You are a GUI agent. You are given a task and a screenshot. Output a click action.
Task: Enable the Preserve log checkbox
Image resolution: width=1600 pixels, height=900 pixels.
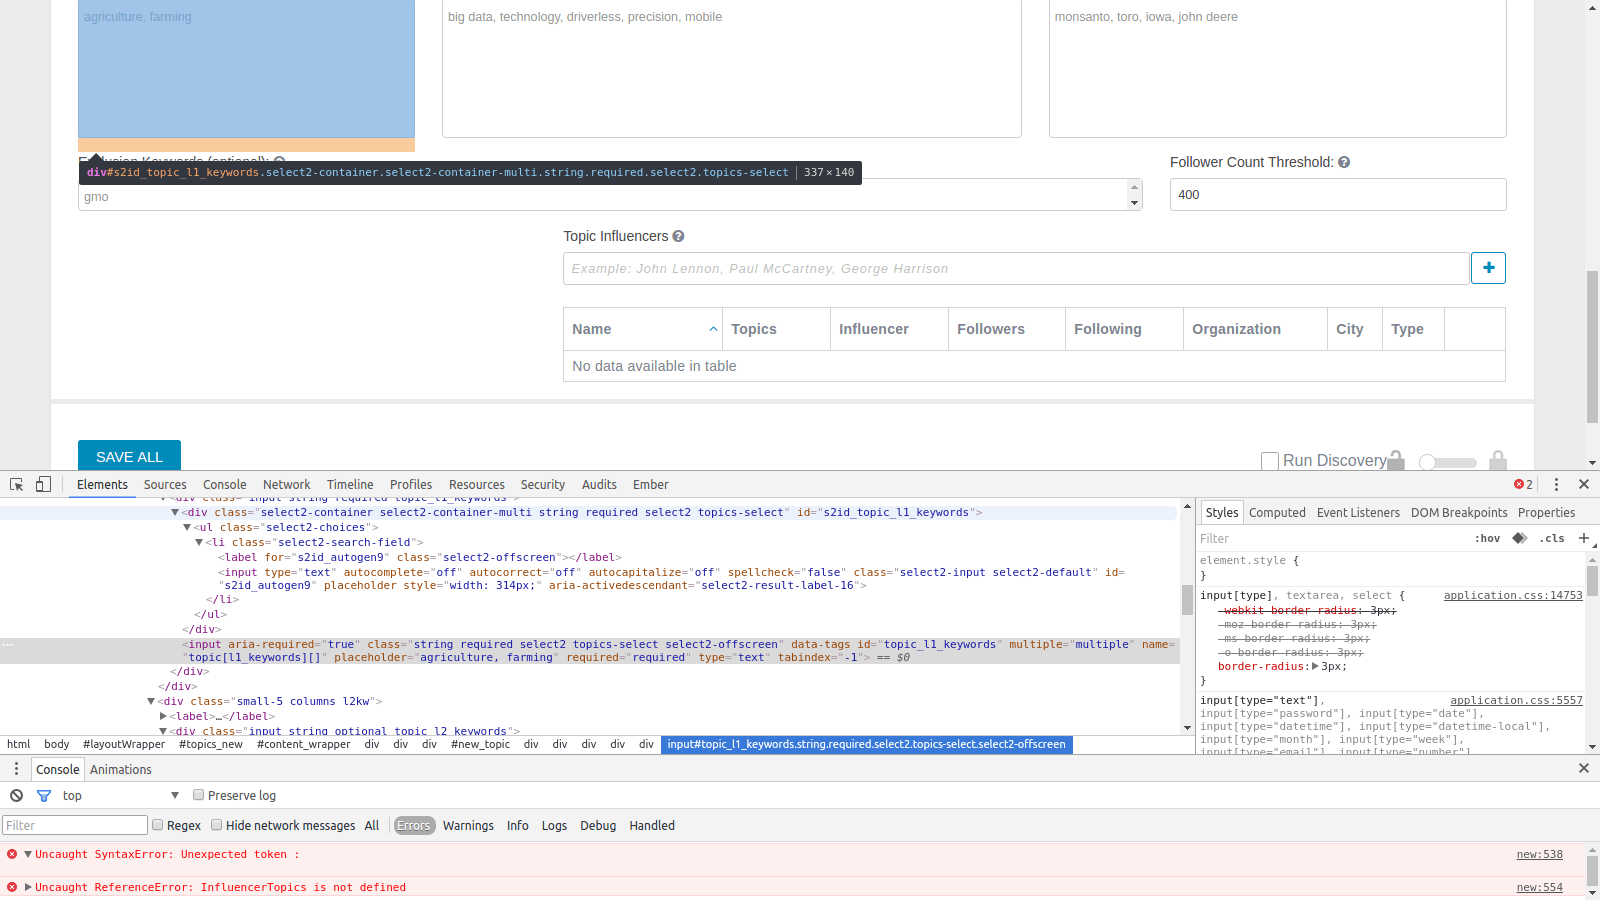pos(198,794)
